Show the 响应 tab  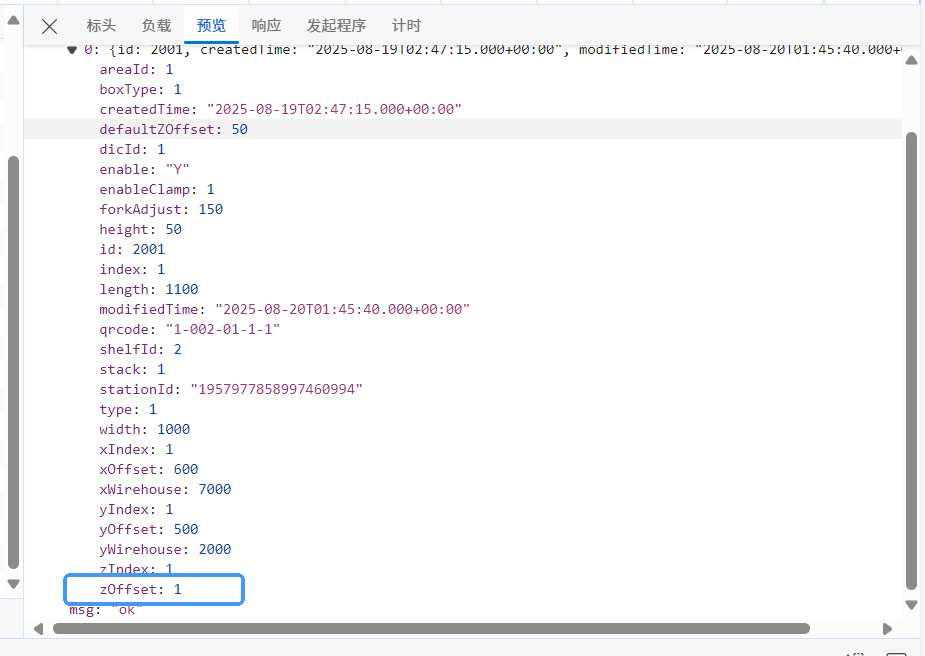[266, 26]
